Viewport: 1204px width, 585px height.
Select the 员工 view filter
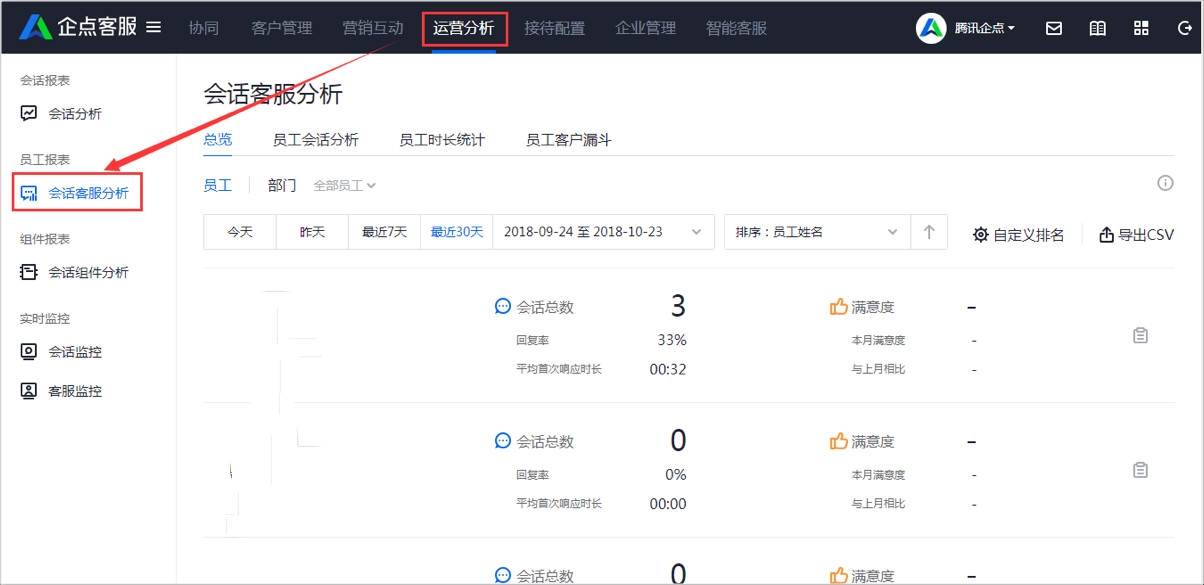(218, 185)
